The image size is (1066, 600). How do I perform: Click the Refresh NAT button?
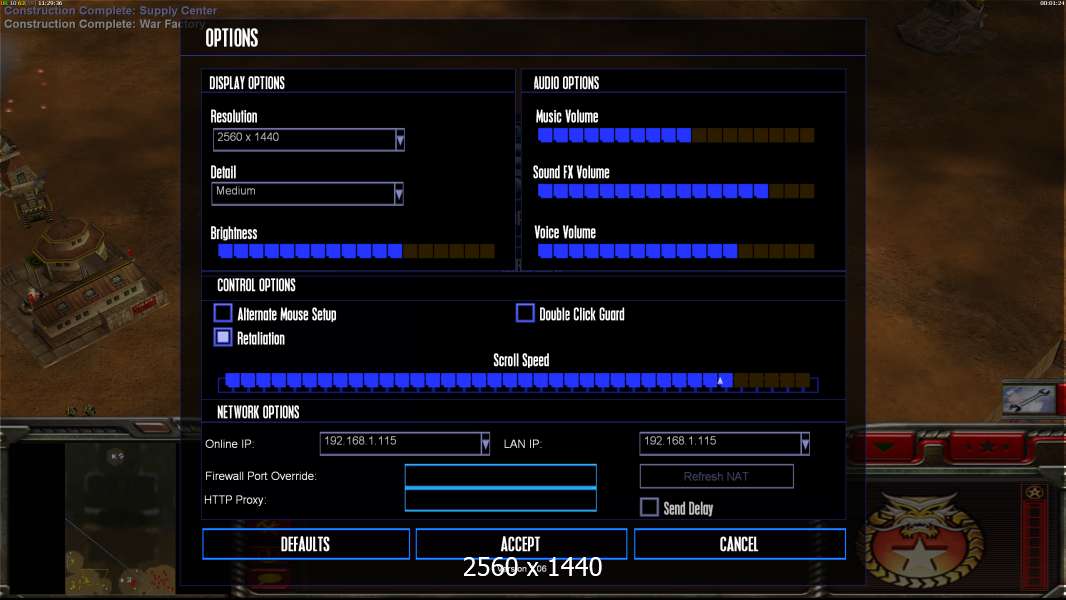tap(717, 476)
